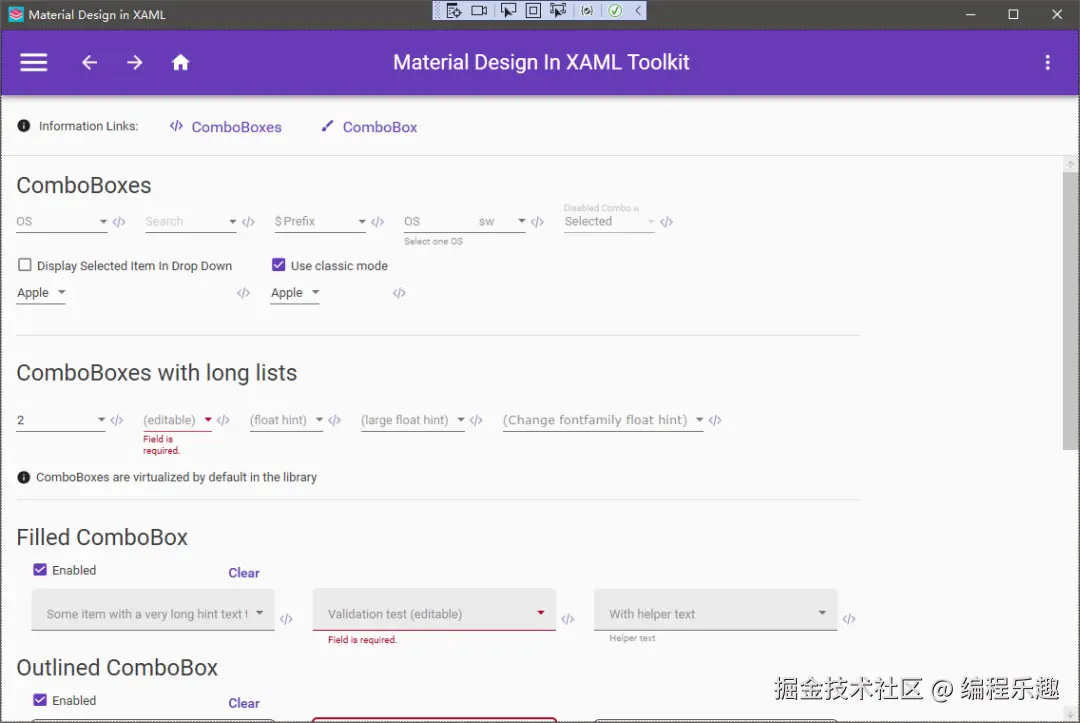Expand the long list combo showing 2
Screen dimensions: 1080x723
point(61,420)
